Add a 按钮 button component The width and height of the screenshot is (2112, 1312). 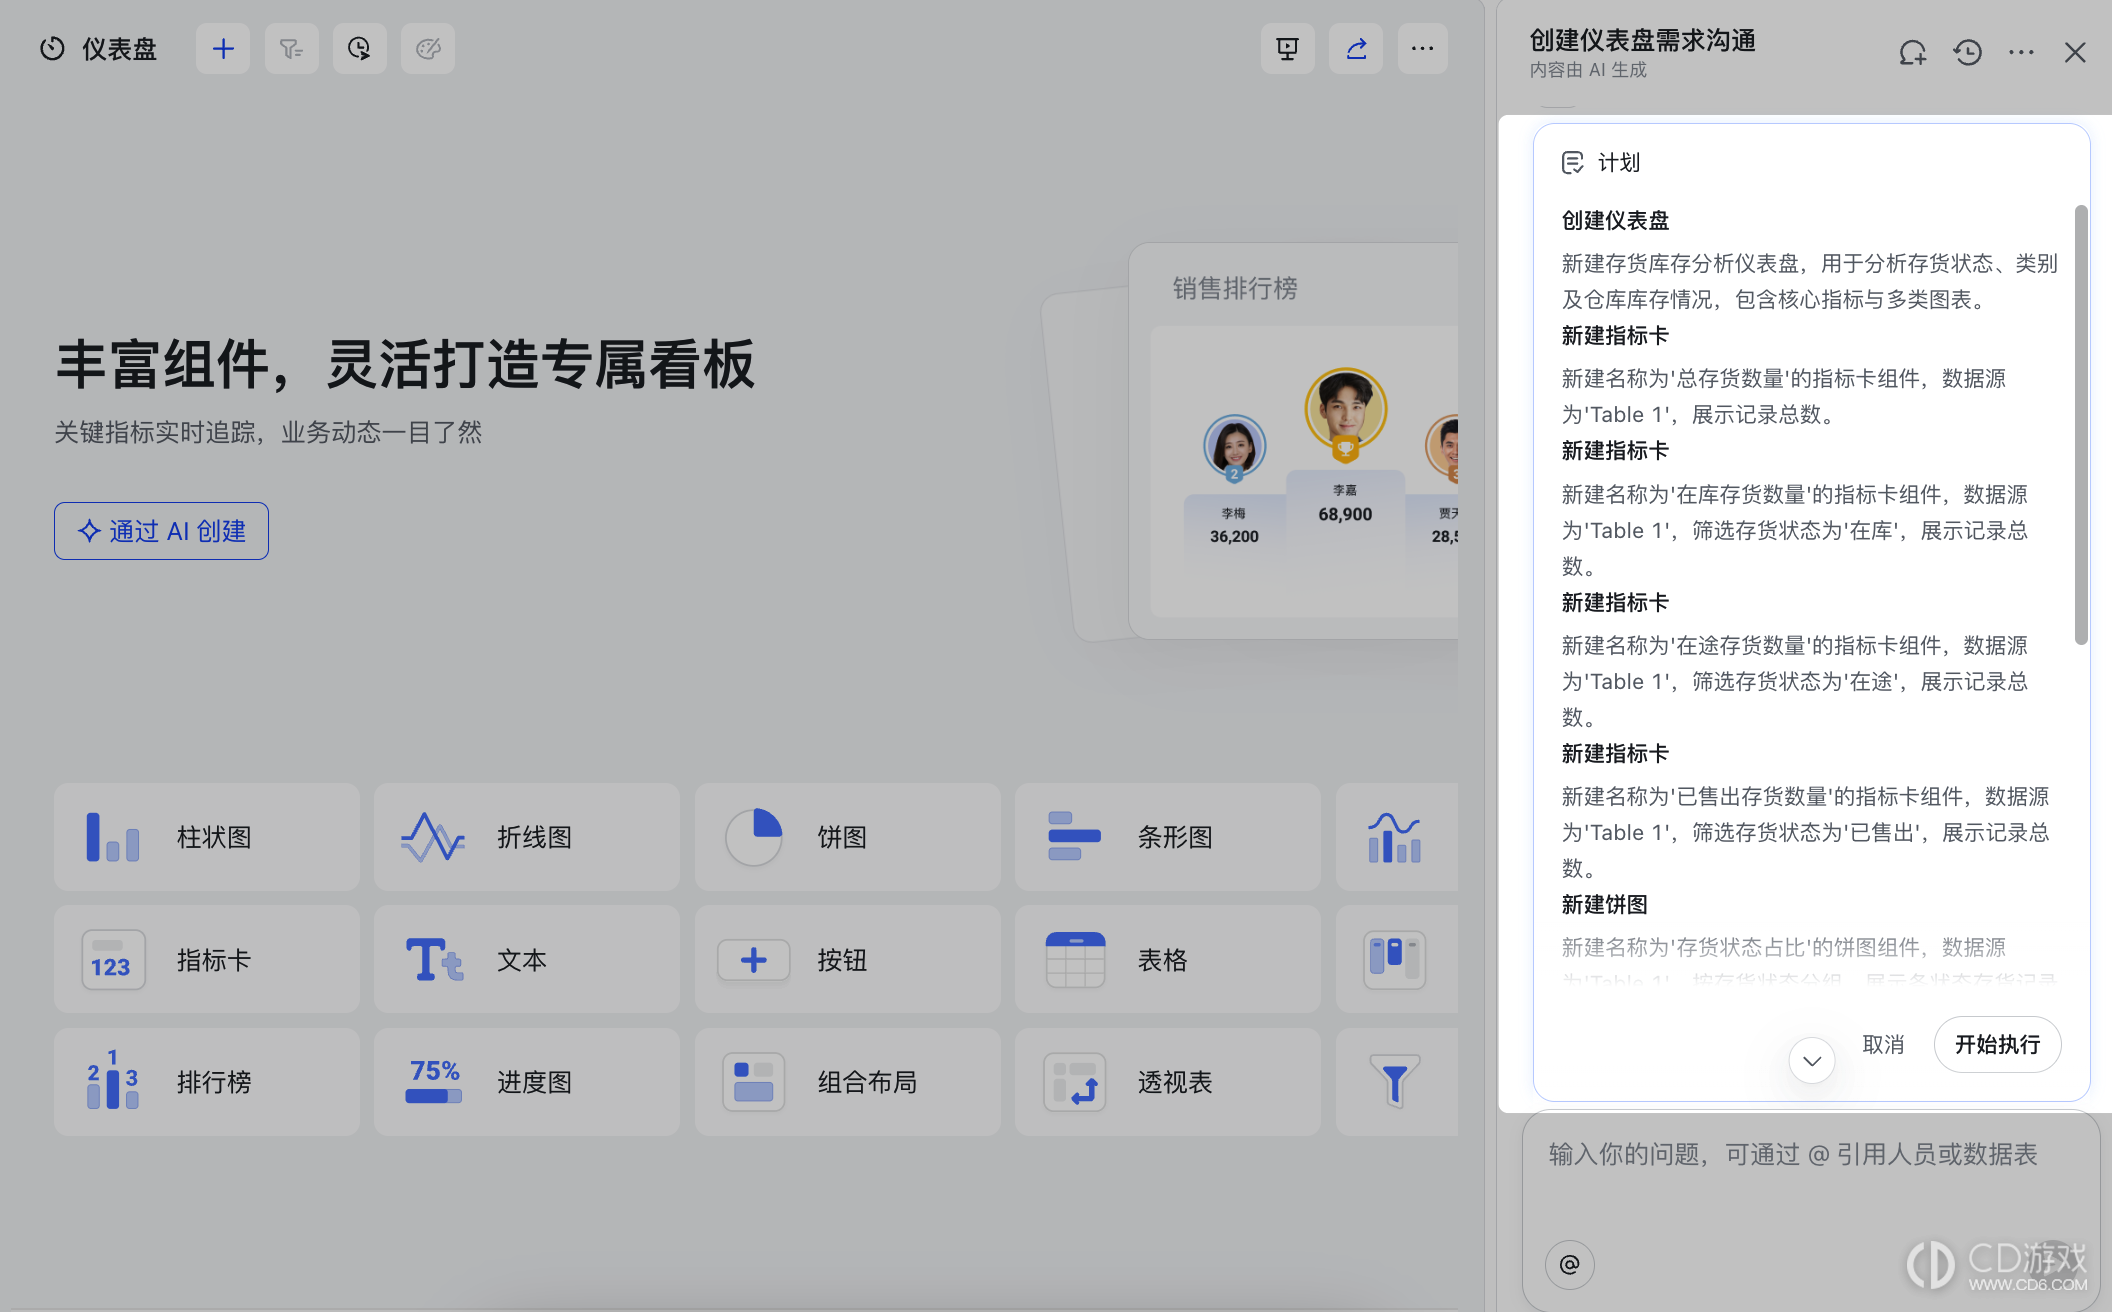click(x=848, y=960)
